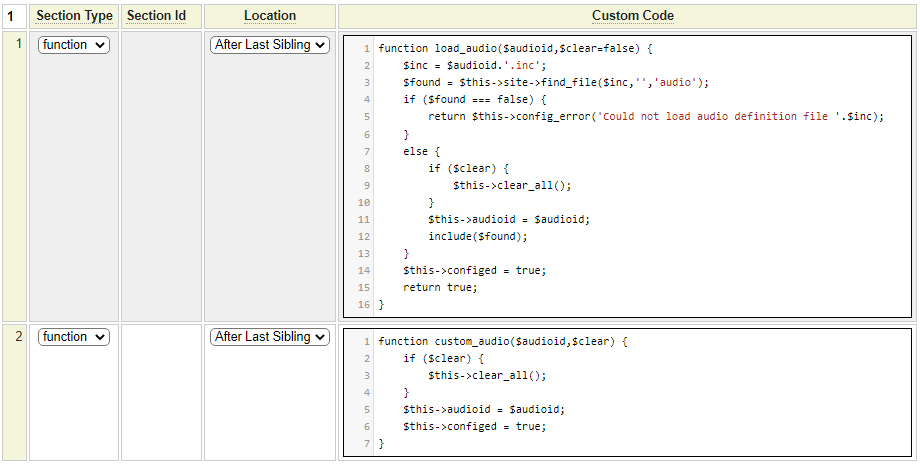Viewport: 920px width, 465px height.
Task: Click line number 7 in second editor gutter
Action: pyautogui.click(x=366, y=444)
